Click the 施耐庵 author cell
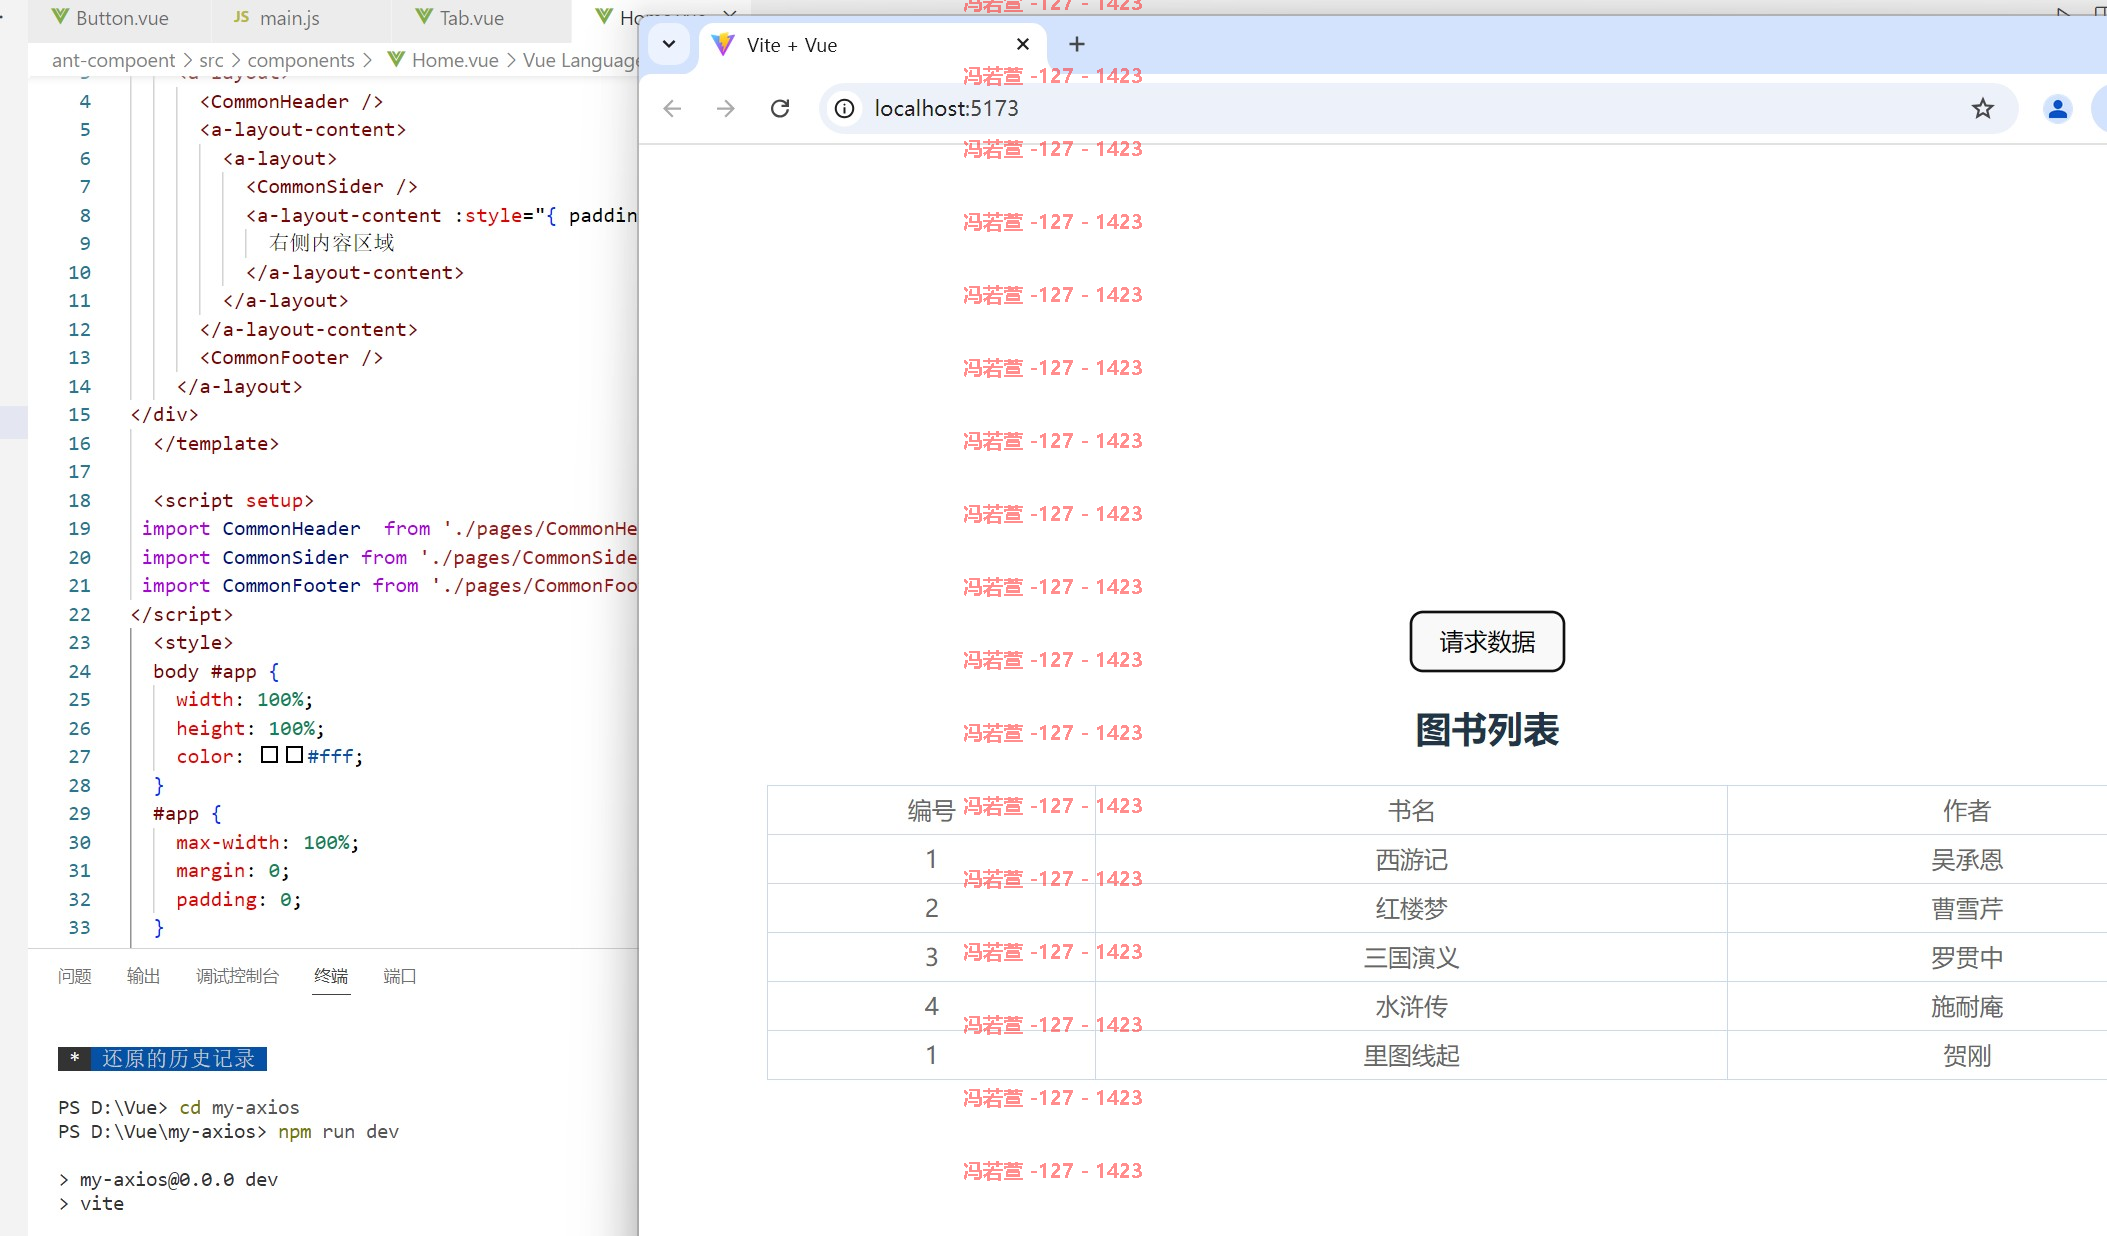The width and height of the screenshot is (2107, 1236). click(1967, 1006)
